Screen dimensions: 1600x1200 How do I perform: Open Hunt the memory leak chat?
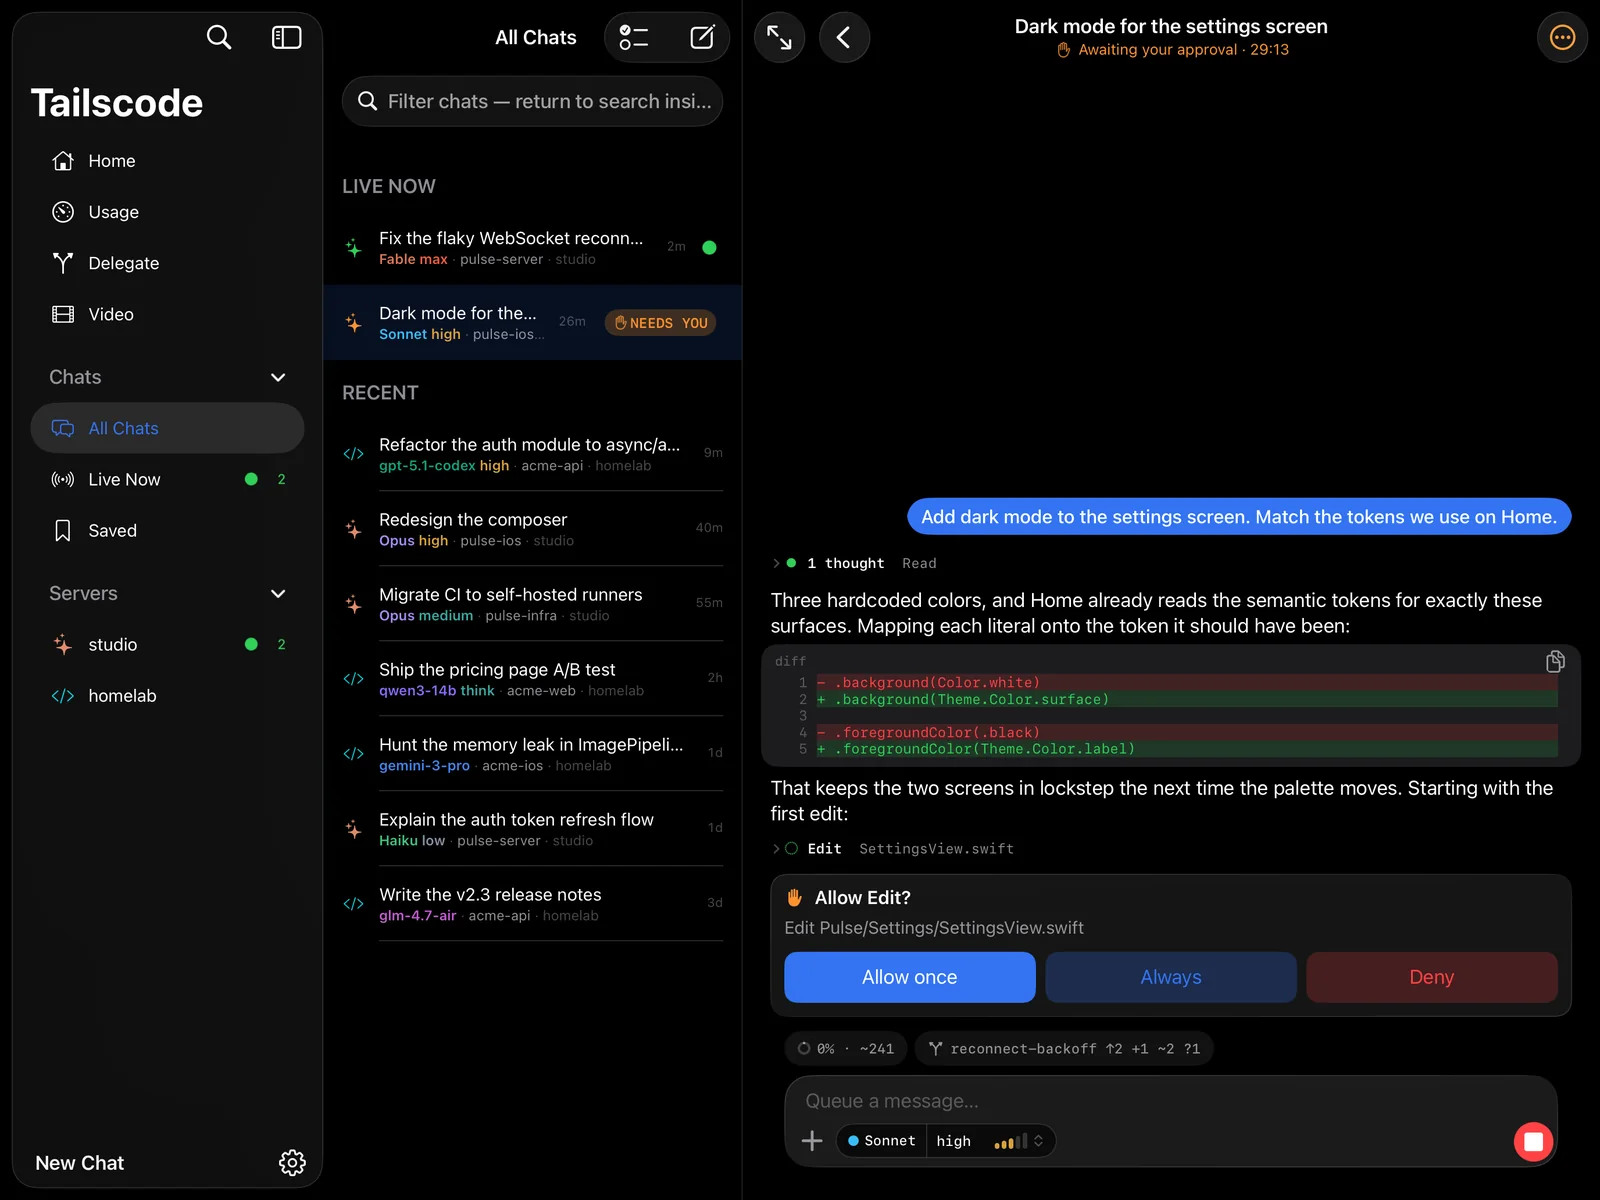(x=532, y=753)
